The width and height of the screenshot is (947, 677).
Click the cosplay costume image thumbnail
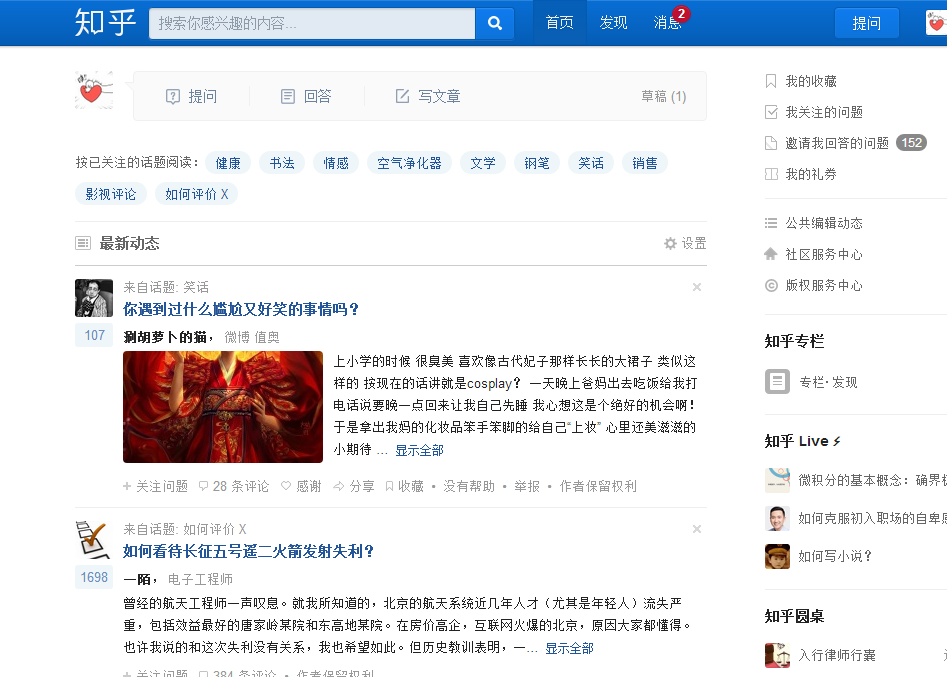[x=222, y=407]
